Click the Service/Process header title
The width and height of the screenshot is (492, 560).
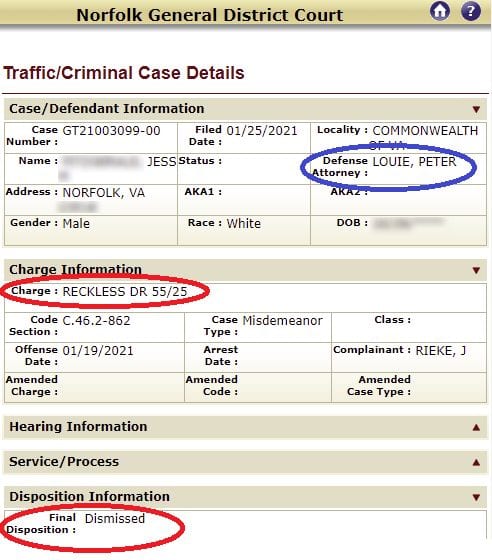(64, 462)
